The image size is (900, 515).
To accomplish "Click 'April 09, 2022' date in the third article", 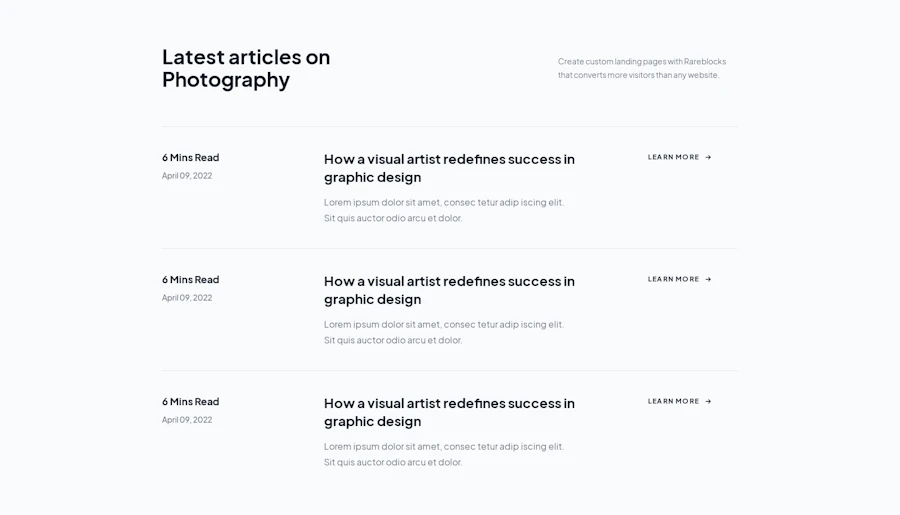I will 187,420.
